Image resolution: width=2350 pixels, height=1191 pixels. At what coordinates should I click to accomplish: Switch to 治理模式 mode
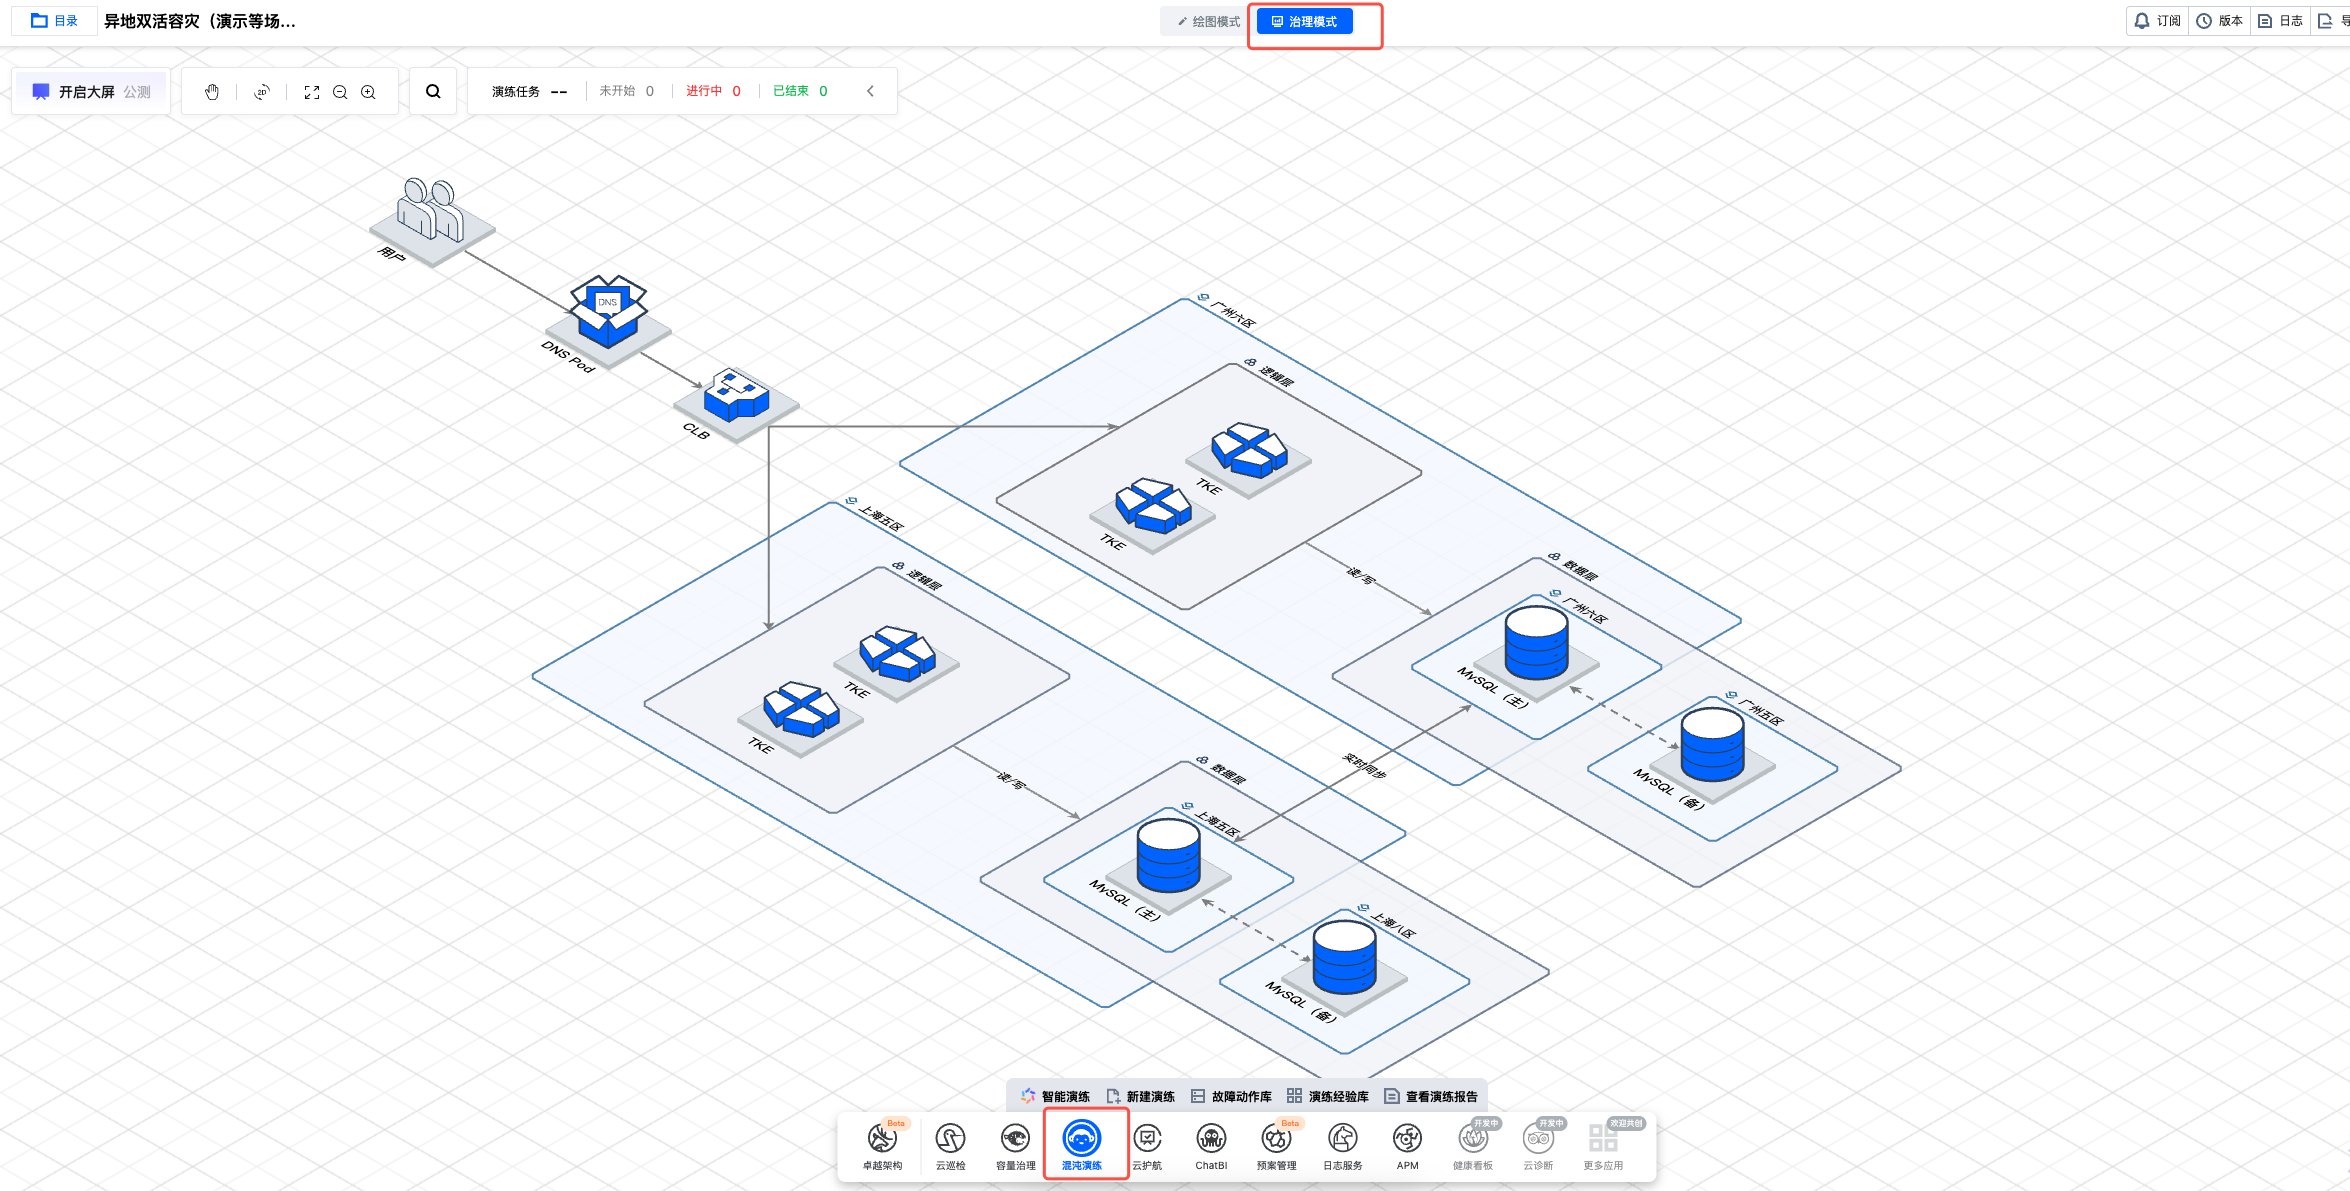click(1304, 22)
